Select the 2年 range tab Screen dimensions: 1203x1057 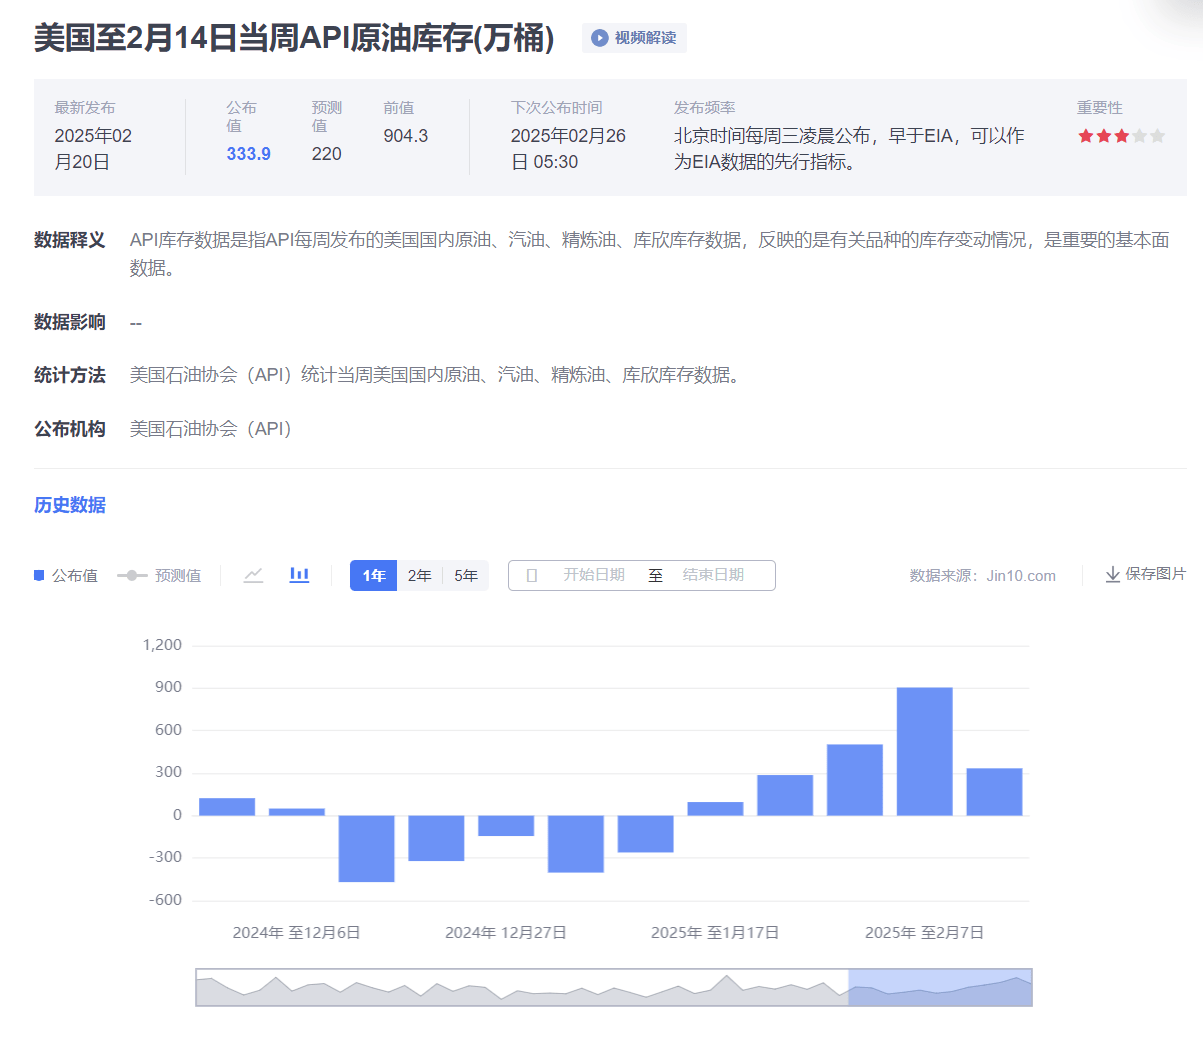(419, 575)
